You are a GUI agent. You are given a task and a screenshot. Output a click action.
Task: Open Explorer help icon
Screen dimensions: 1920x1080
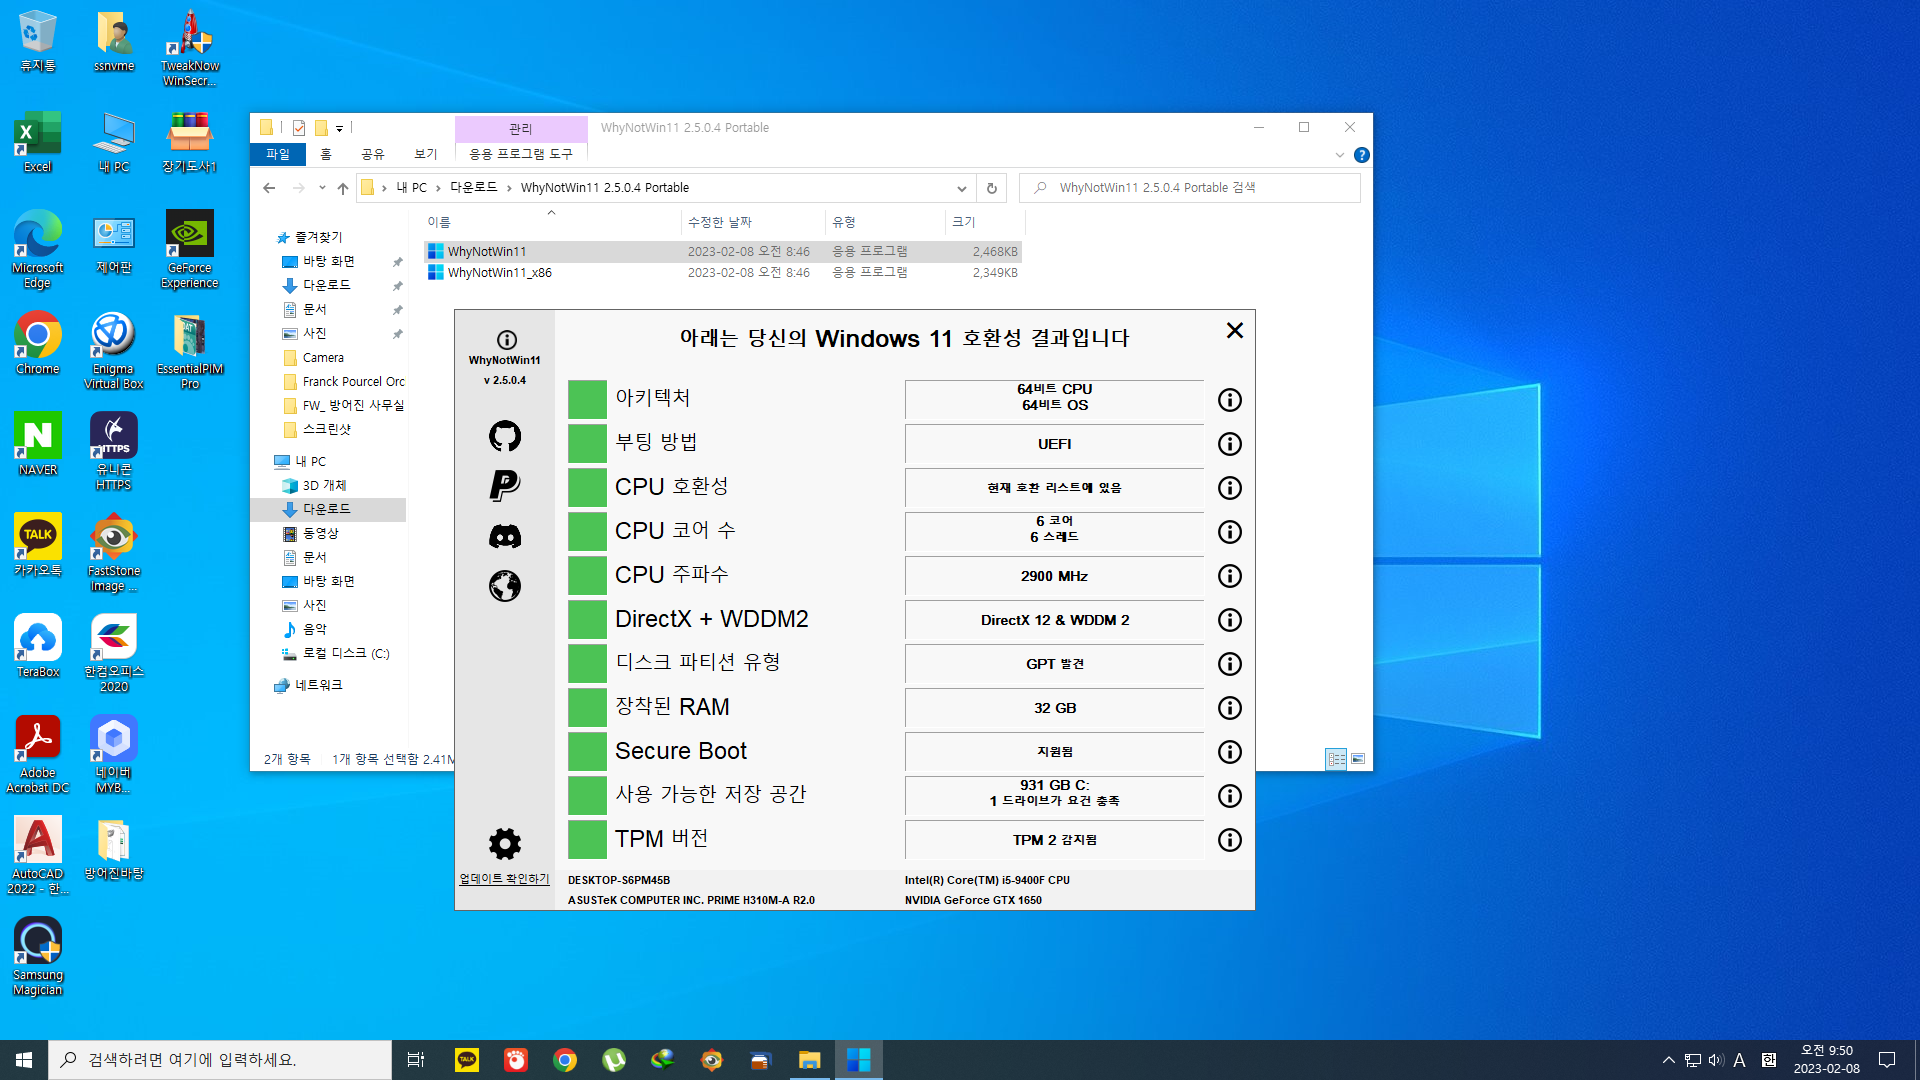coord(1361,155)
